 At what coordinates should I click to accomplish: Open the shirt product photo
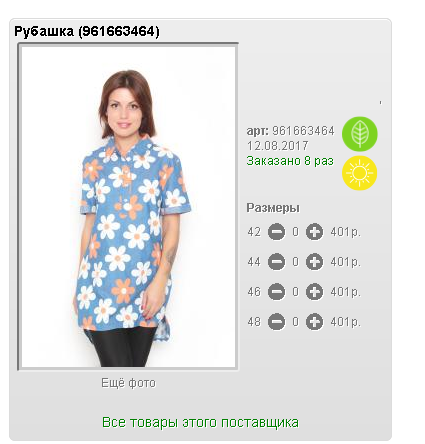click(x=128, y=207)
